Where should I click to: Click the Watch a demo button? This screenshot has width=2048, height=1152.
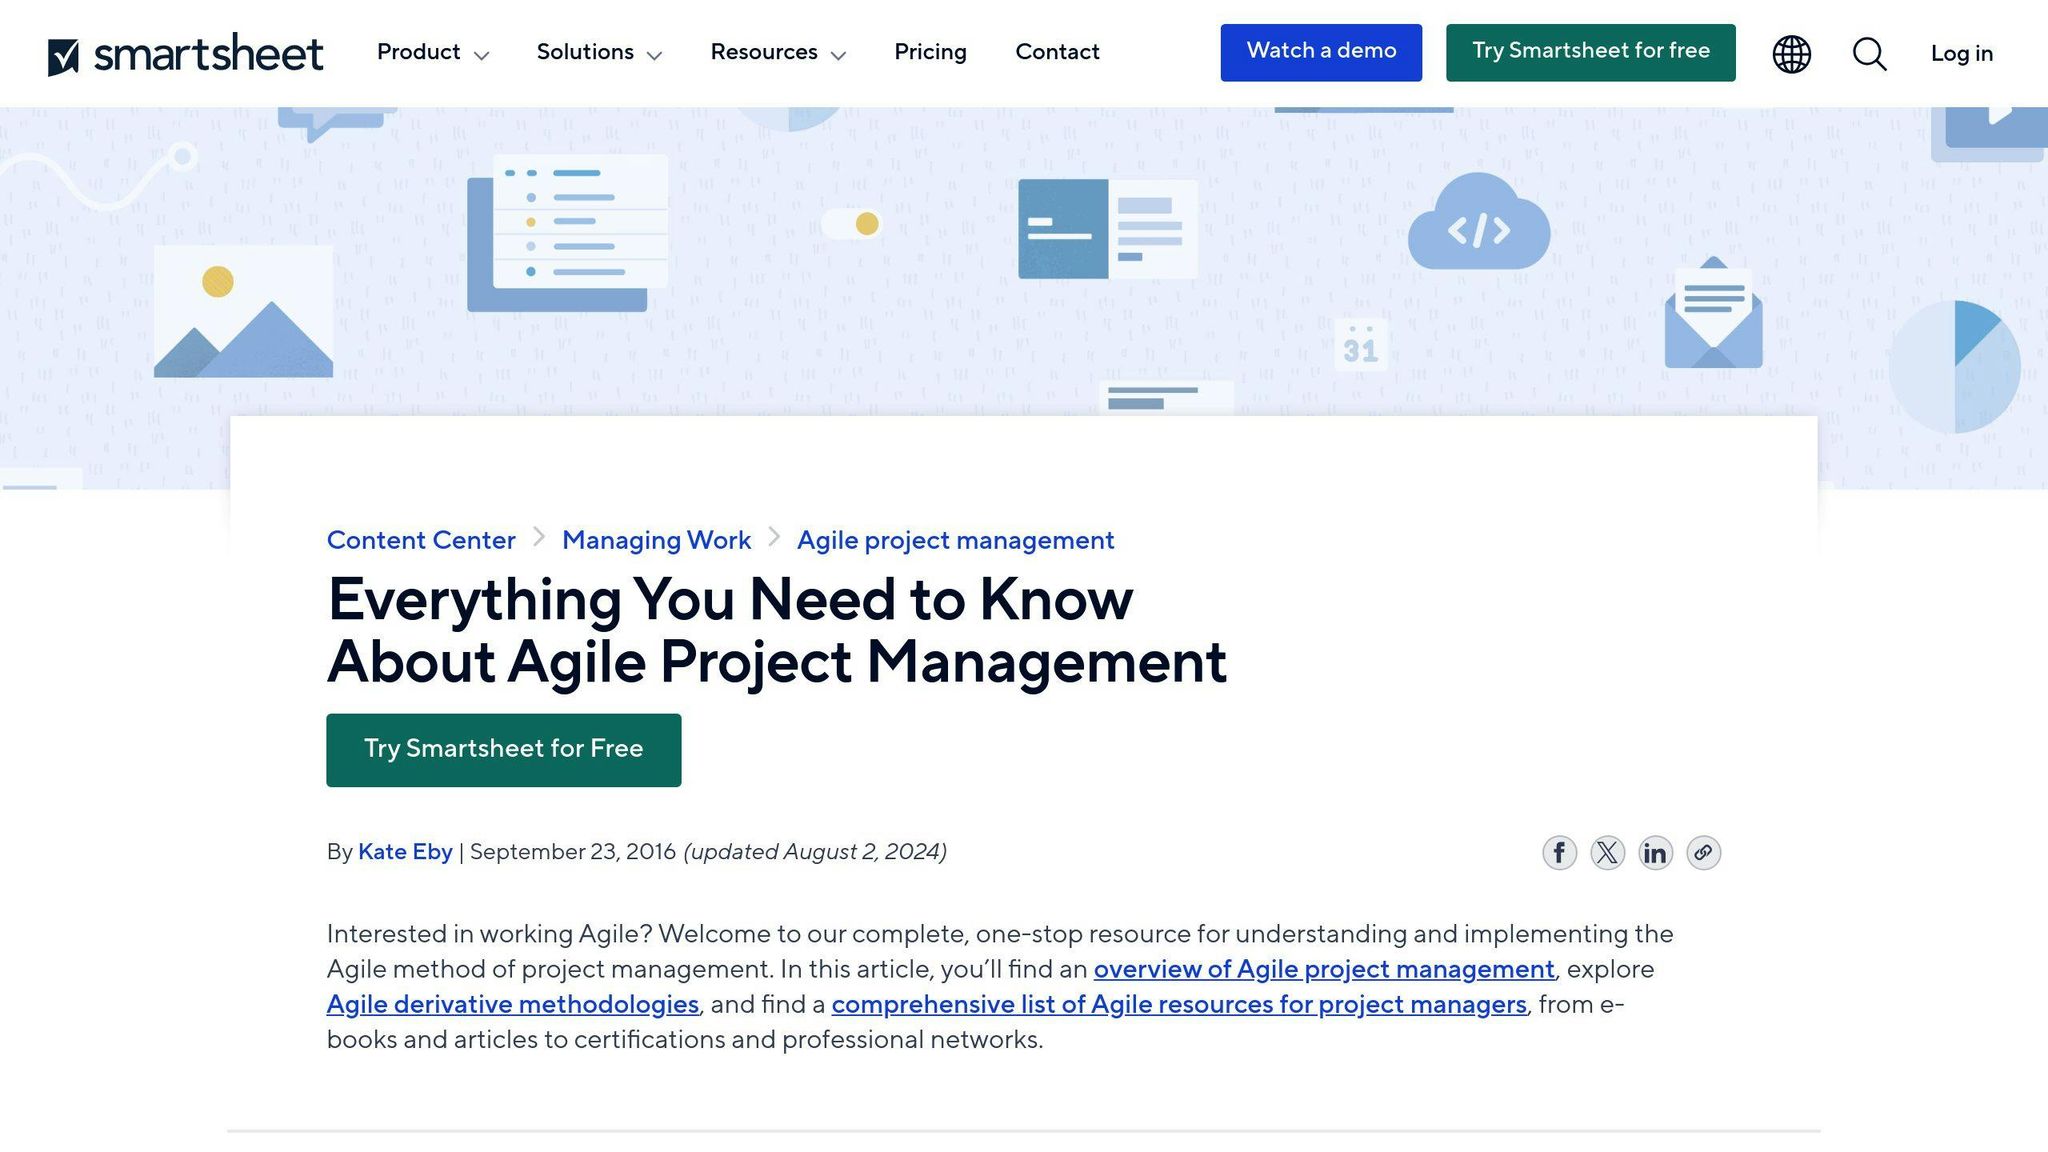[x=1320, y=51]
